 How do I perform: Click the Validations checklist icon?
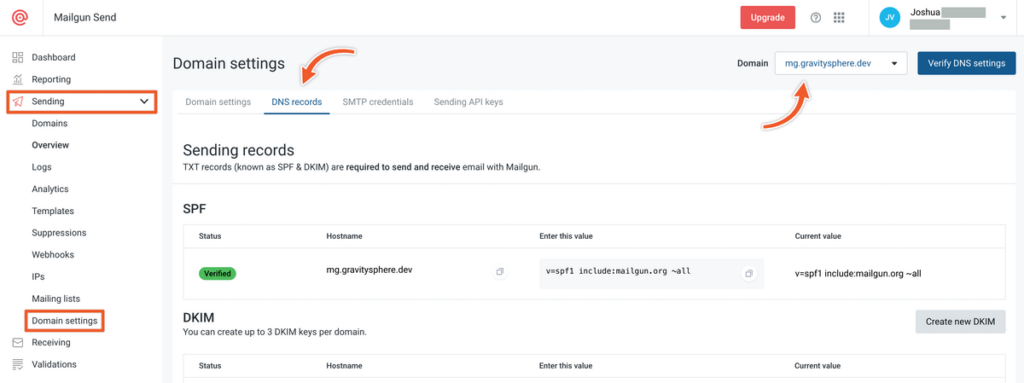pos(18,365)
